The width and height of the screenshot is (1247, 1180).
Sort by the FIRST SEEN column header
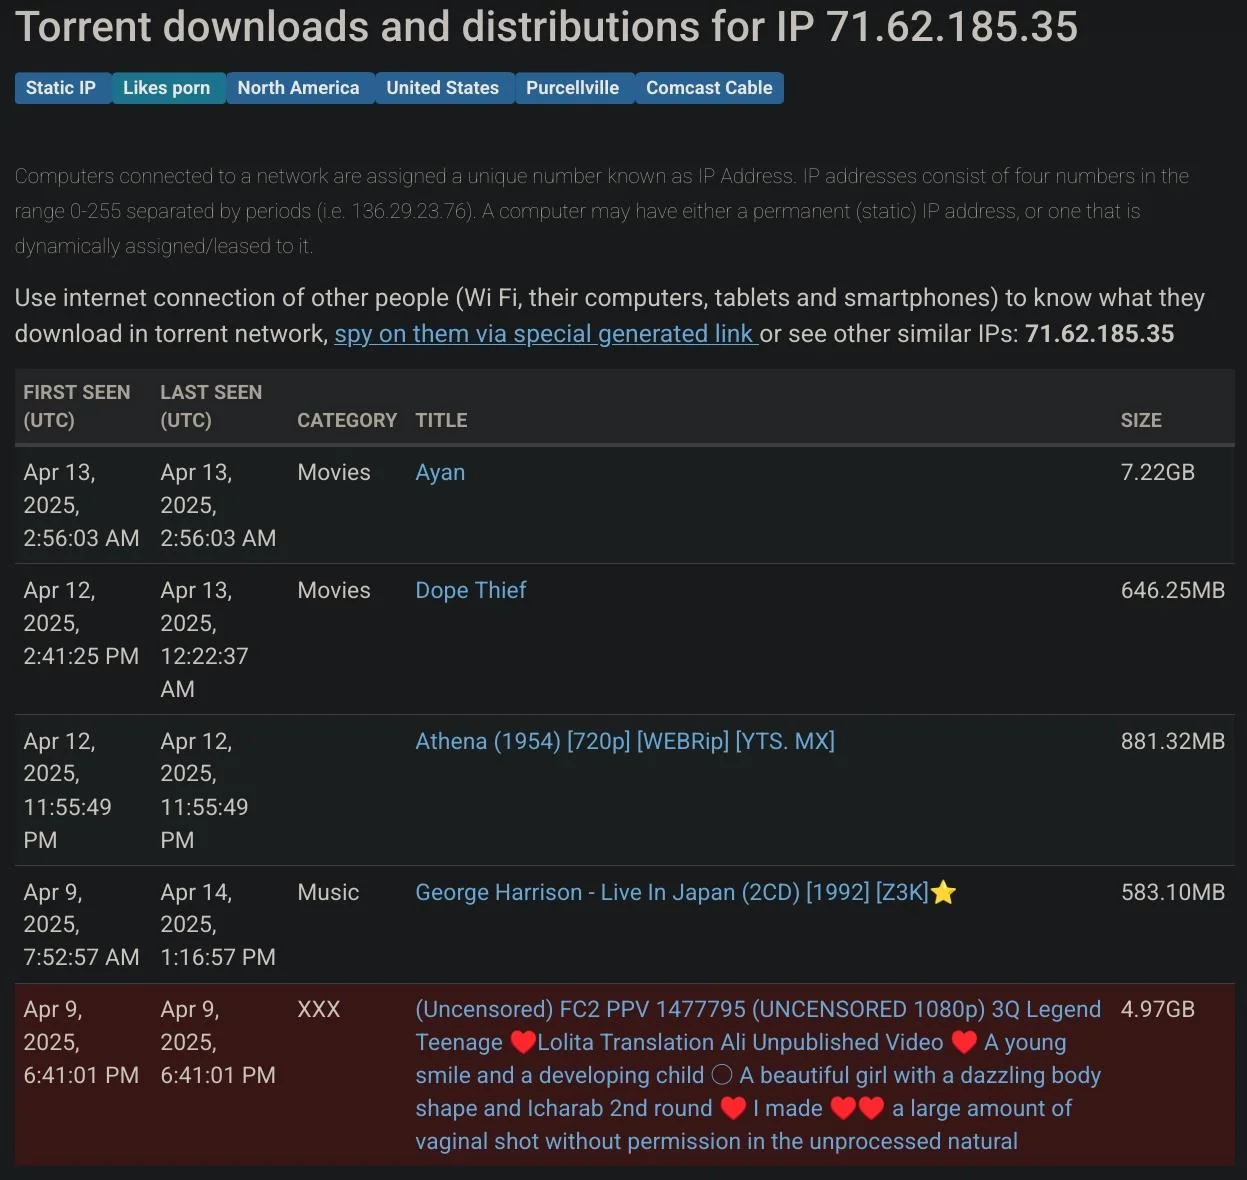coord(77,406)
